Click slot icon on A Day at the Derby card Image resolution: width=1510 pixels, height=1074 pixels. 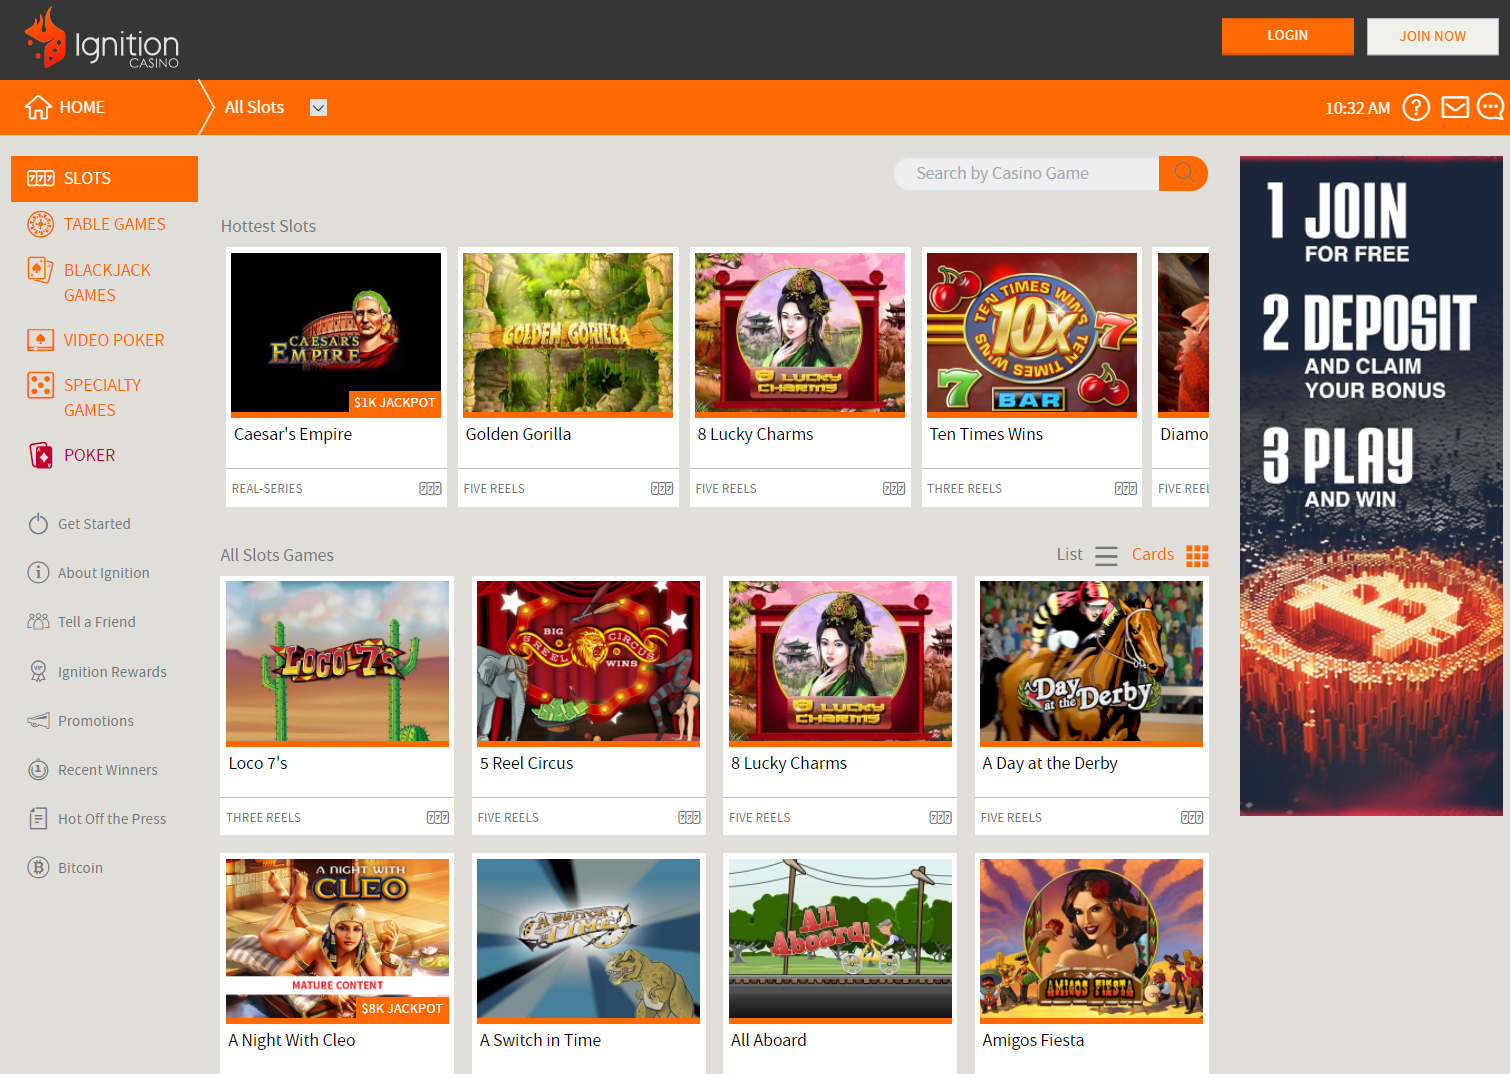tap(1192, 817)
